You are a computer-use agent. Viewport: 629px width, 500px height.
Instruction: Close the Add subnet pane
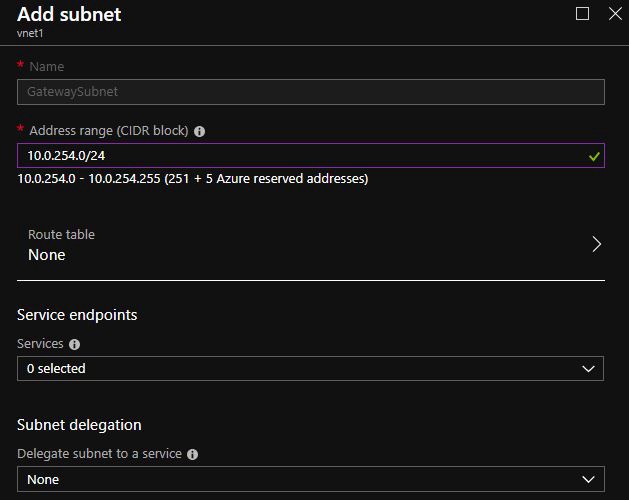coord(614,14)
